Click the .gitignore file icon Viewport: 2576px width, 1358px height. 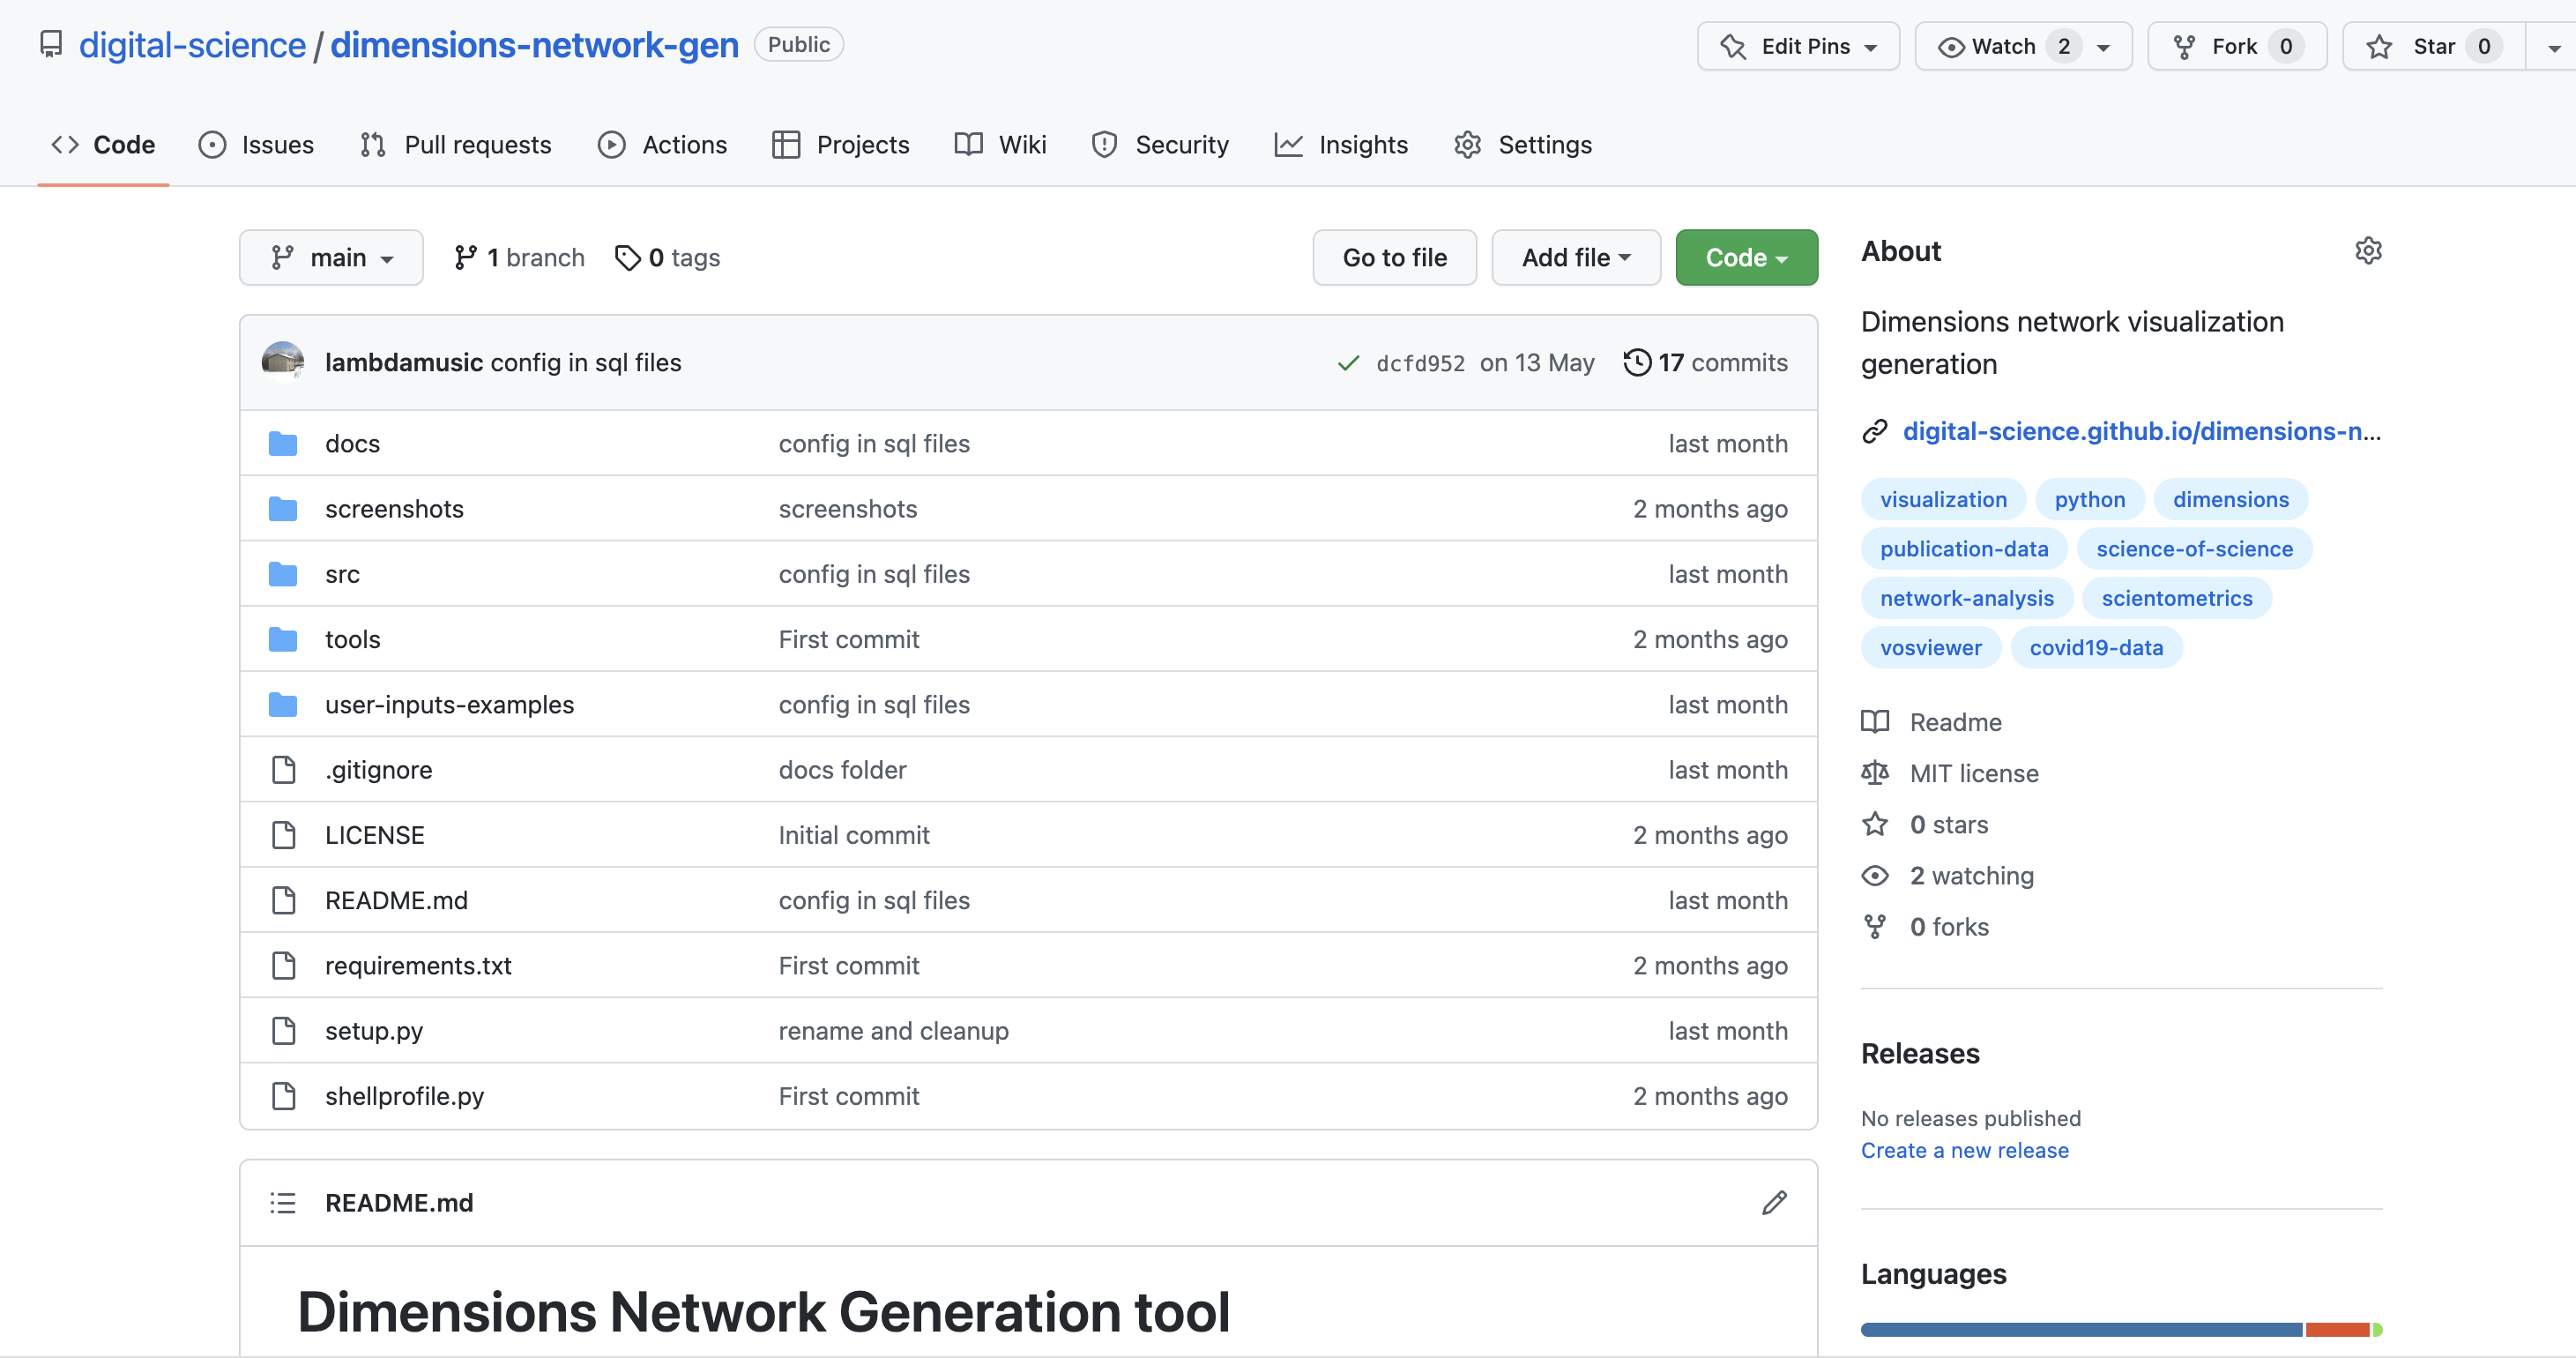[x=284, y=769]
